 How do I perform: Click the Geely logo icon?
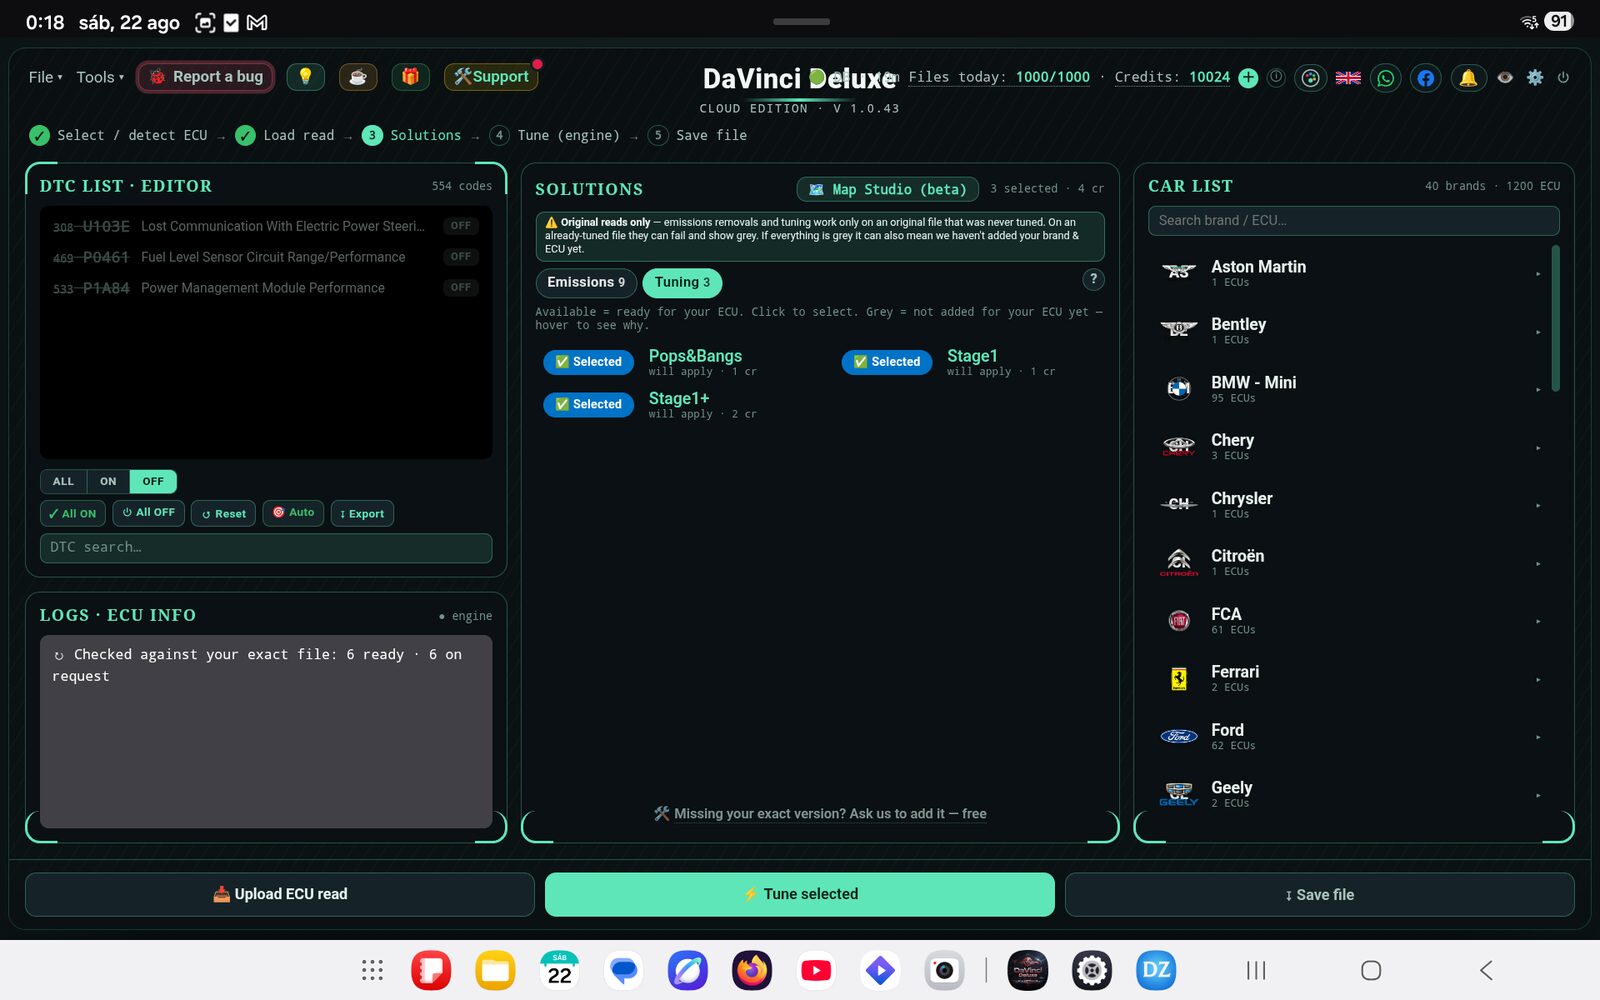[1179, 794]
